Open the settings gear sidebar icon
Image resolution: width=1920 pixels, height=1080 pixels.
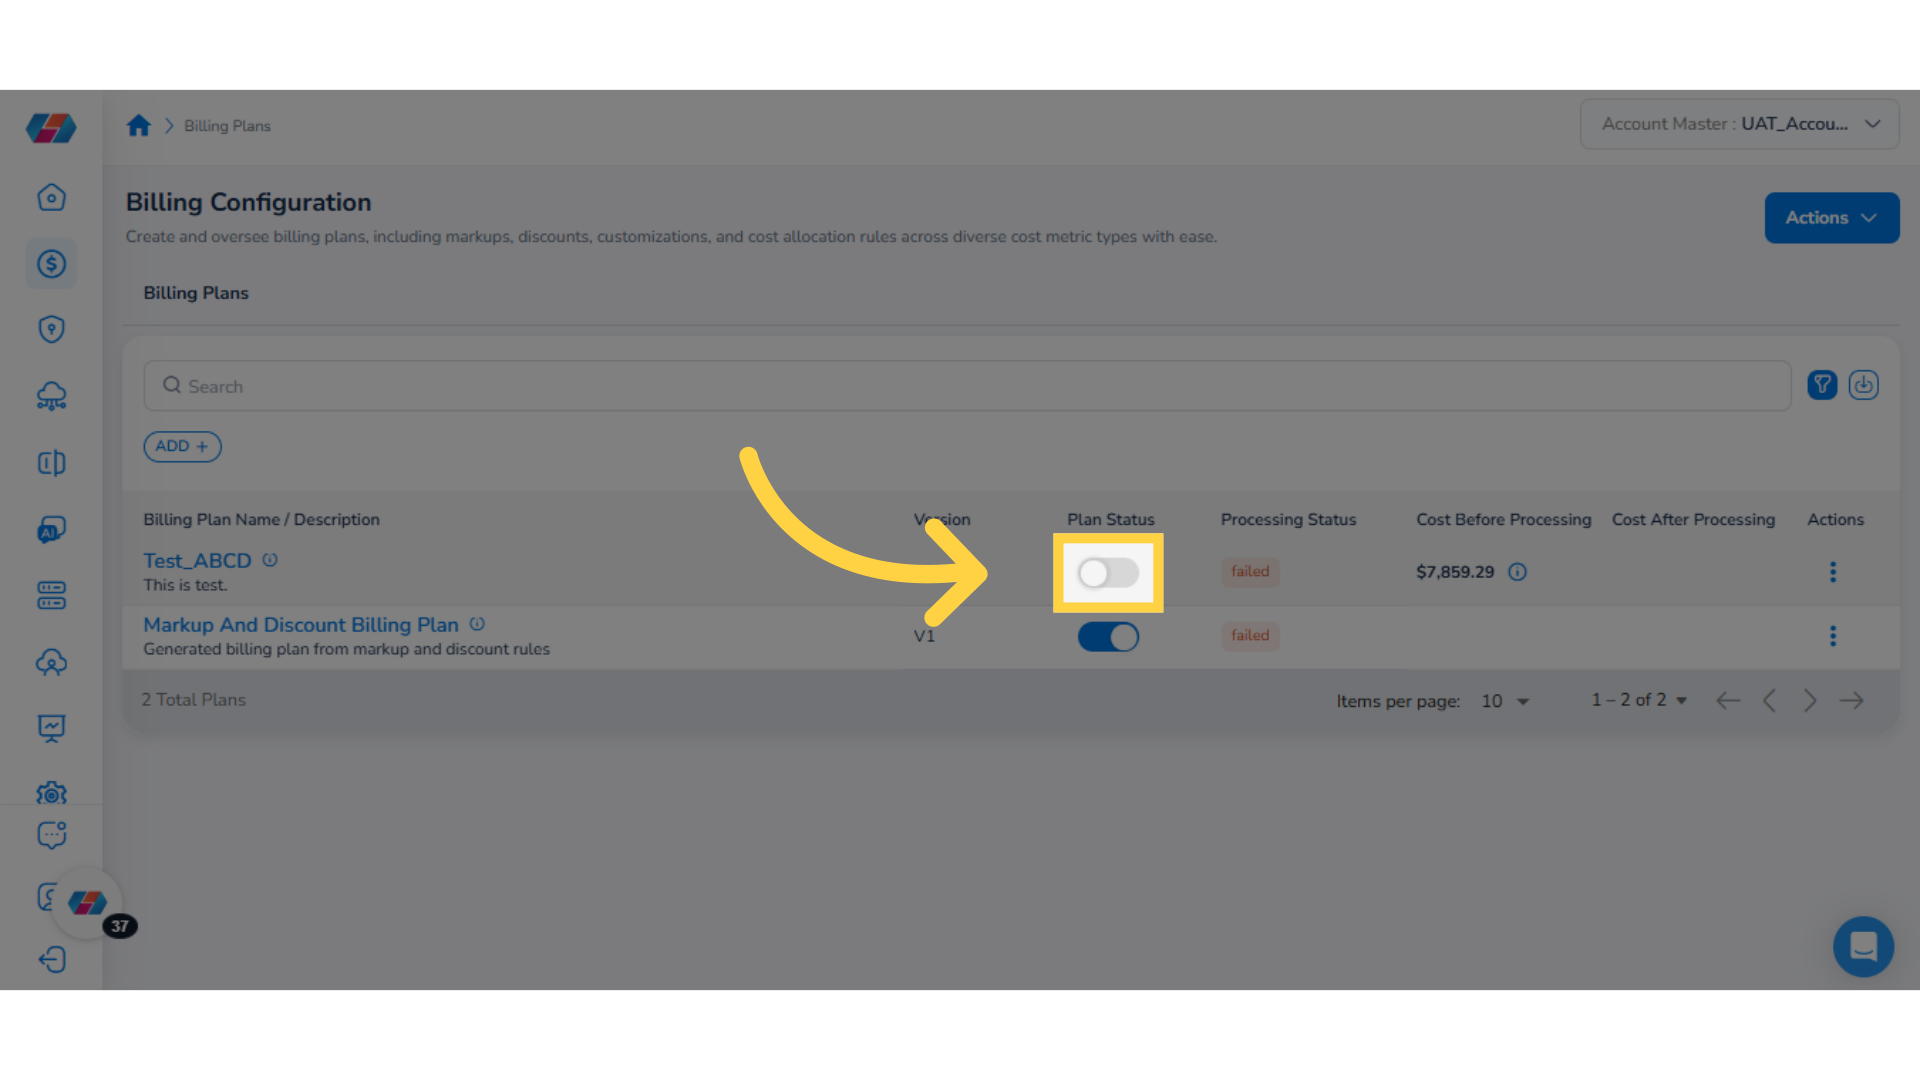click(x=51, y=792)
